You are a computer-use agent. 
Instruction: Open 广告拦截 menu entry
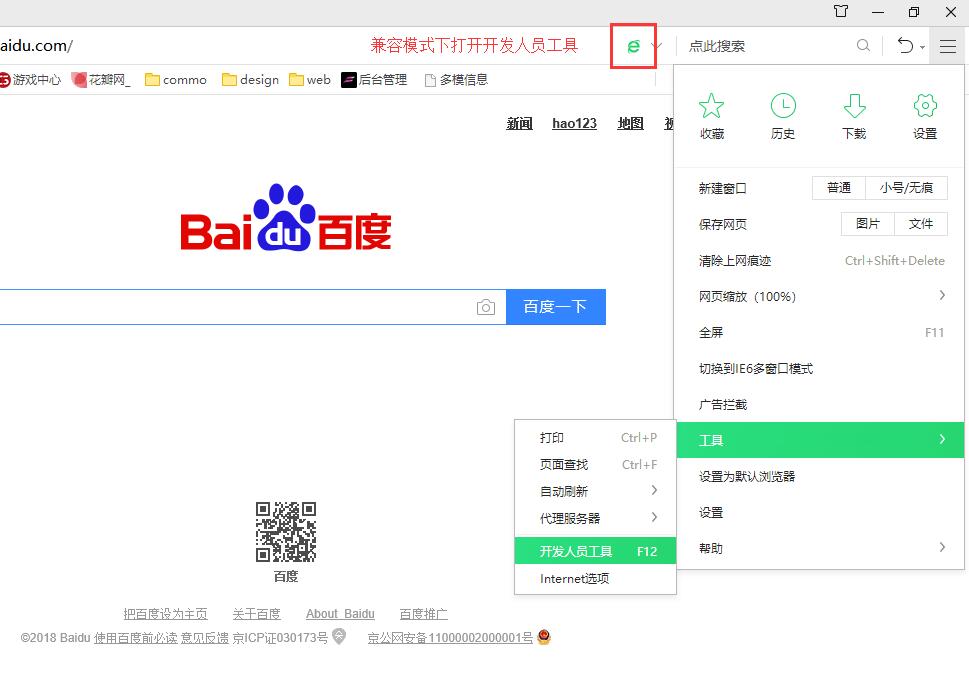(x=821, y=404)
